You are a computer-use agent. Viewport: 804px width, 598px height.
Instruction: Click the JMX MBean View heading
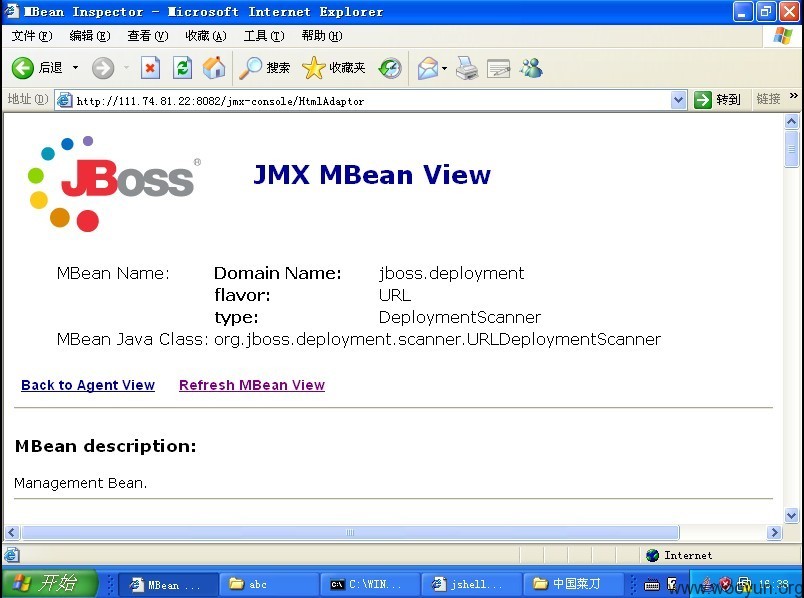tap(372, 175)
